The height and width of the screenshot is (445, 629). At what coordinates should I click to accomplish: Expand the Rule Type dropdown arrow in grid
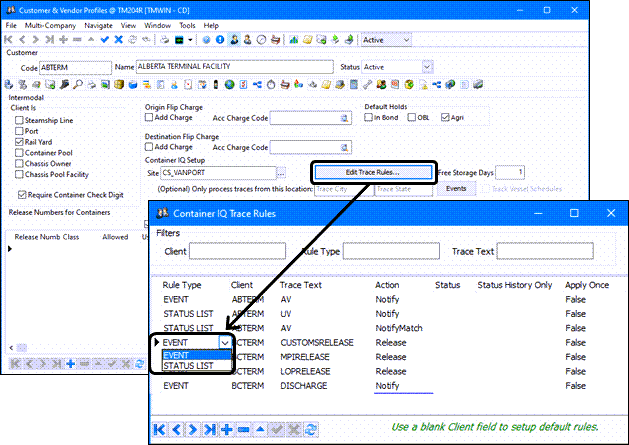223,343
